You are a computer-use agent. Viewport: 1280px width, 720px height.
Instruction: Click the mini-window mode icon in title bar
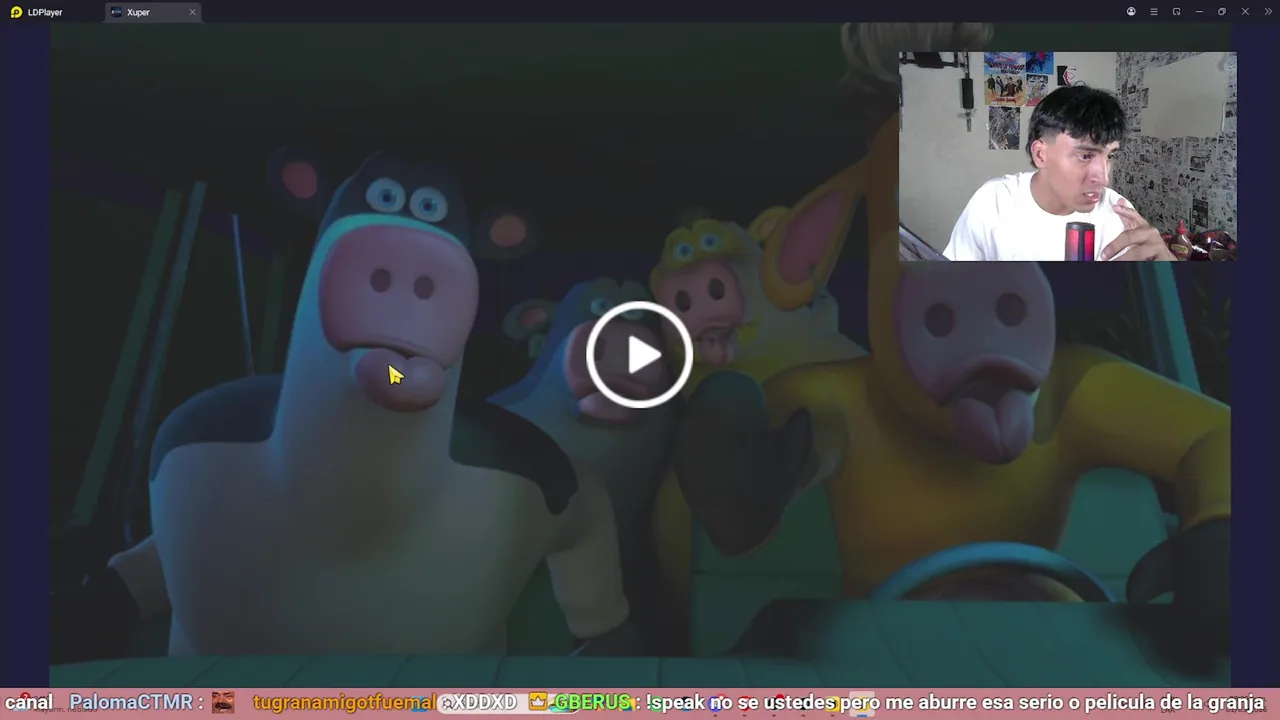[x=1176, y=12]
